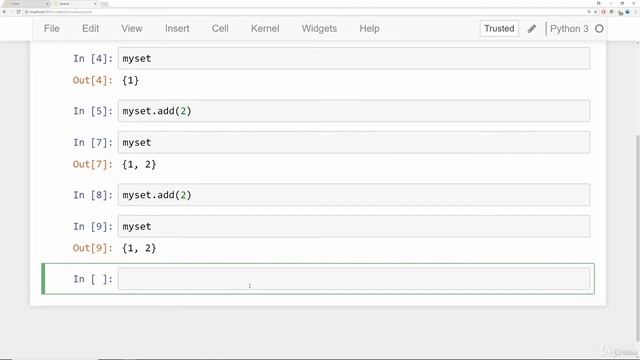Click the site info icon in address bar
The height and width of the screenshot is (360, 640).
click(x=27, y=12)
